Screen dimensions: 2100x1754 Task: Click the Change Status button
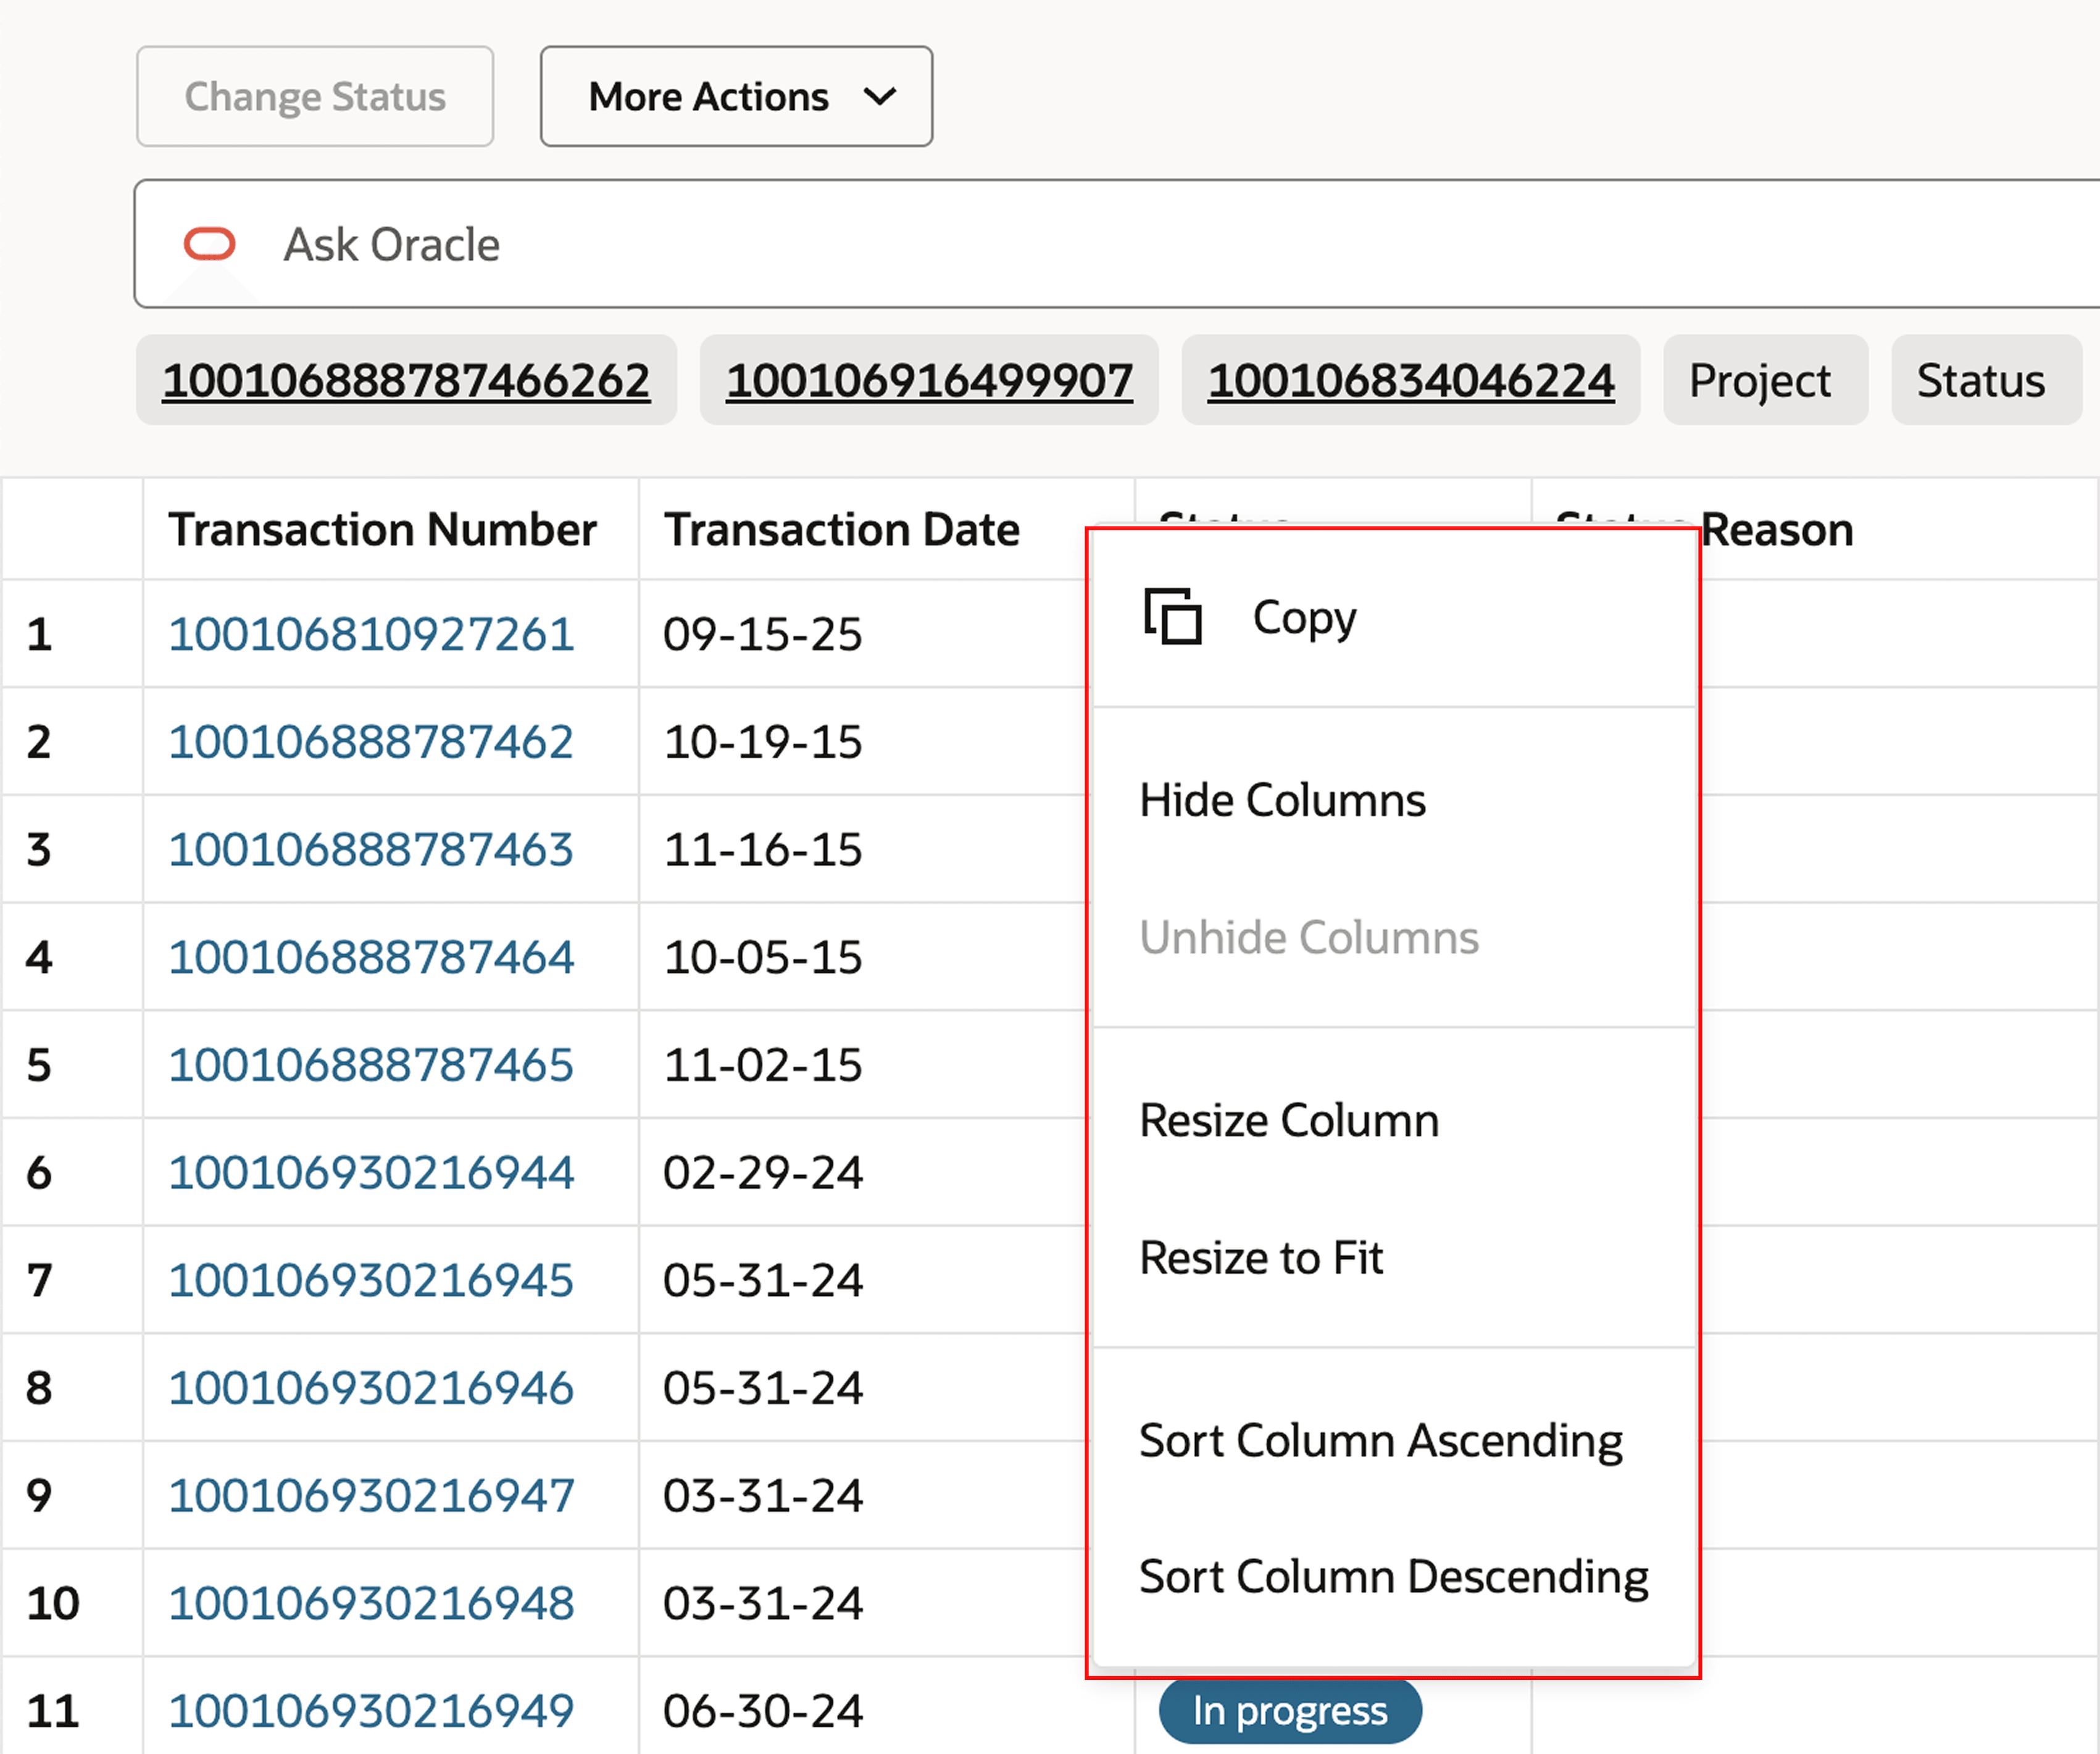tap(315, 96)
